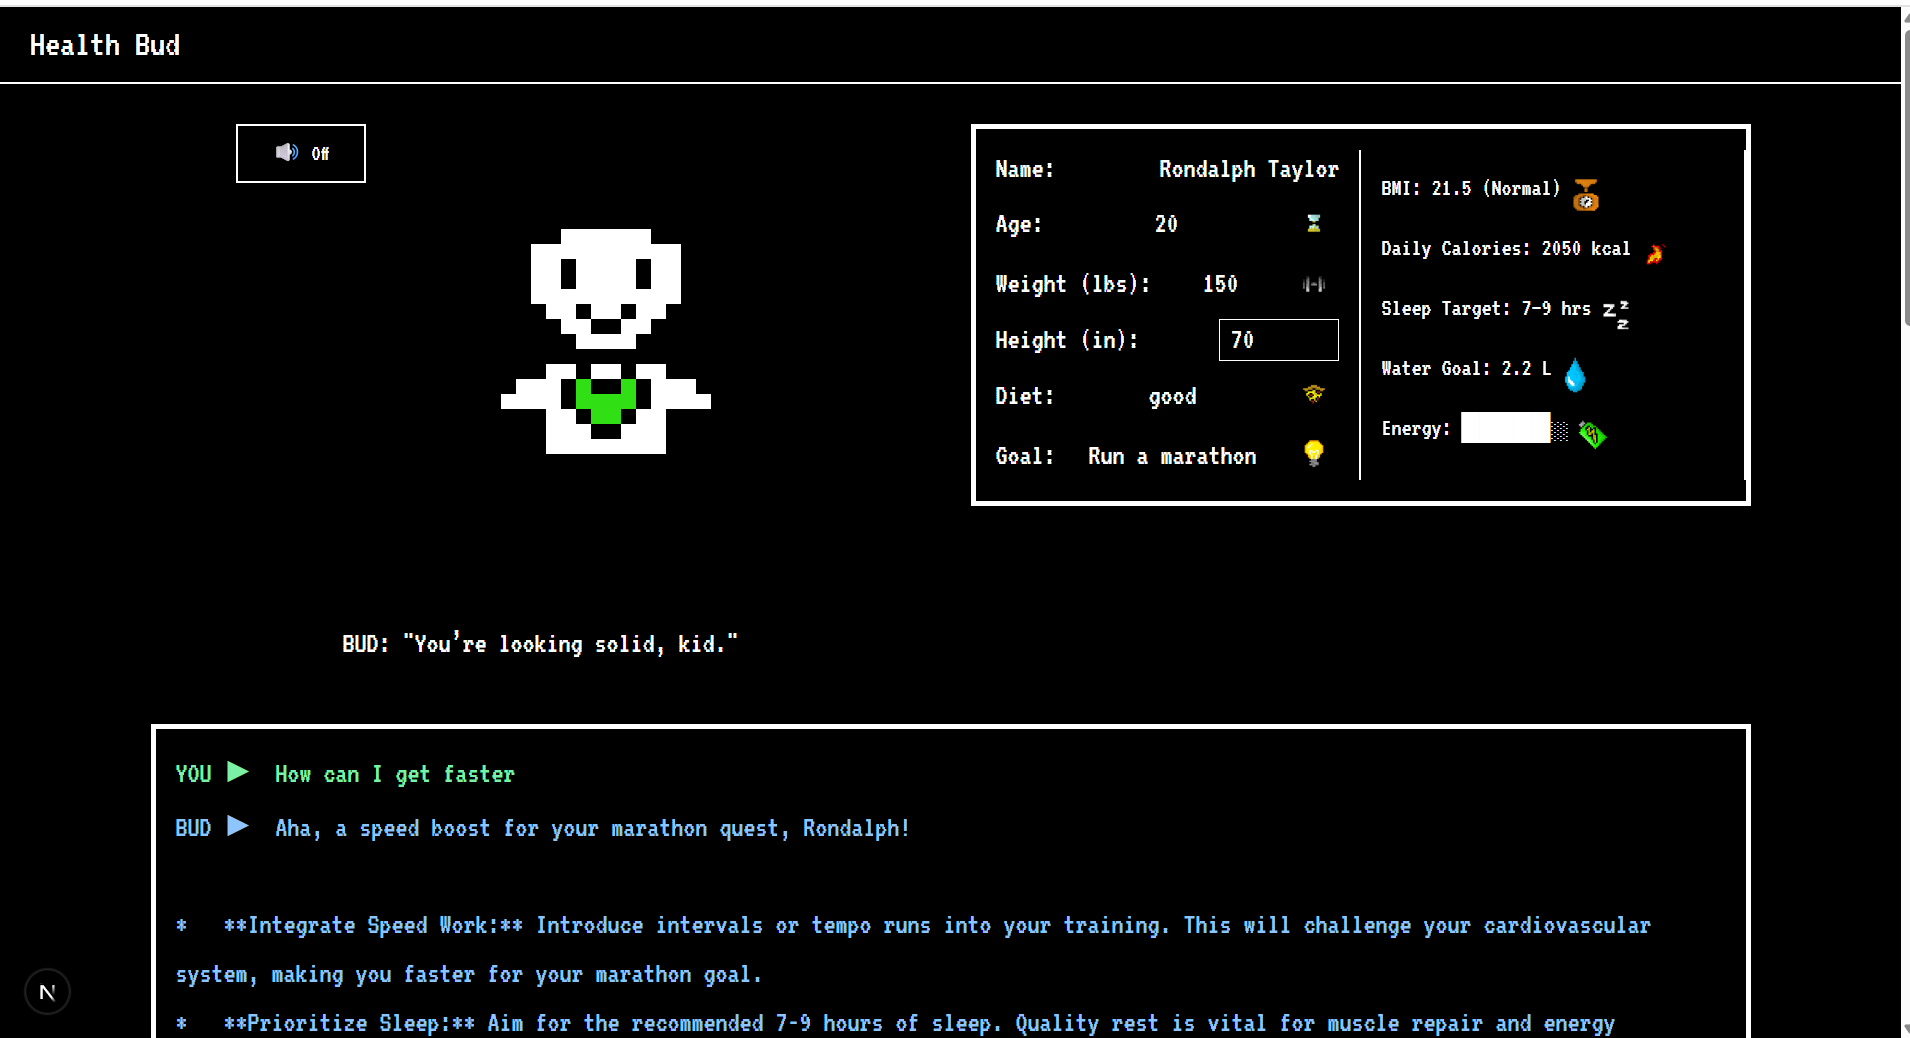The image size is (1910, 1038).
Task: Click the Sleep Target: 7-9 hrs text
Action: click(1486, 309)
